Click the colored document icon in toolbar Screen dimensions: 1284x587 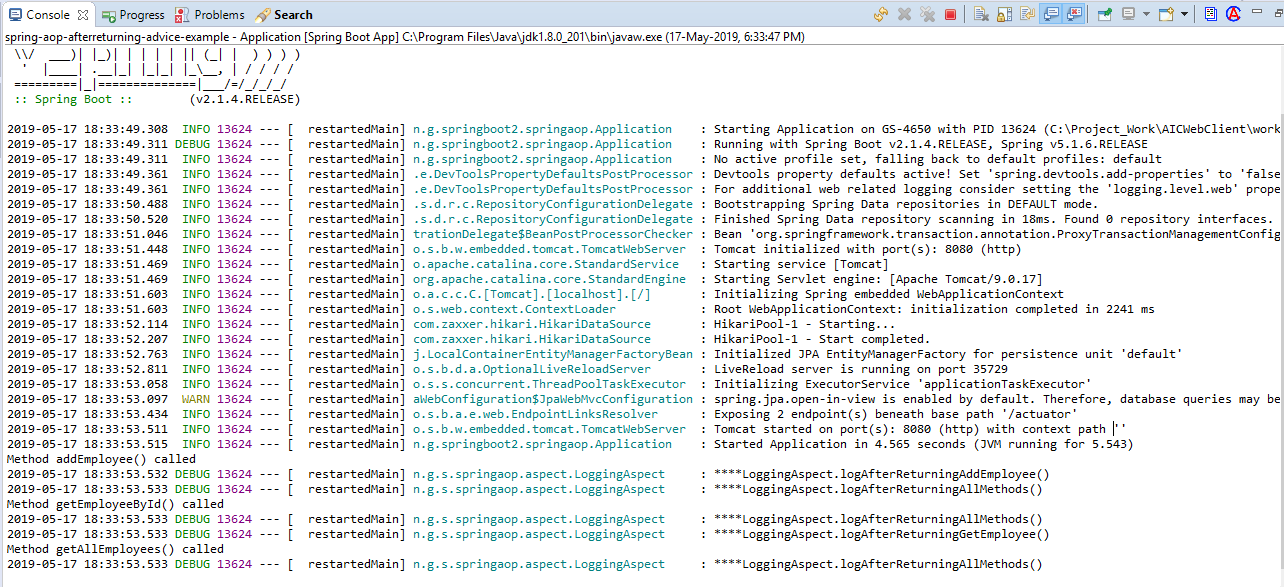(1210, 14)
